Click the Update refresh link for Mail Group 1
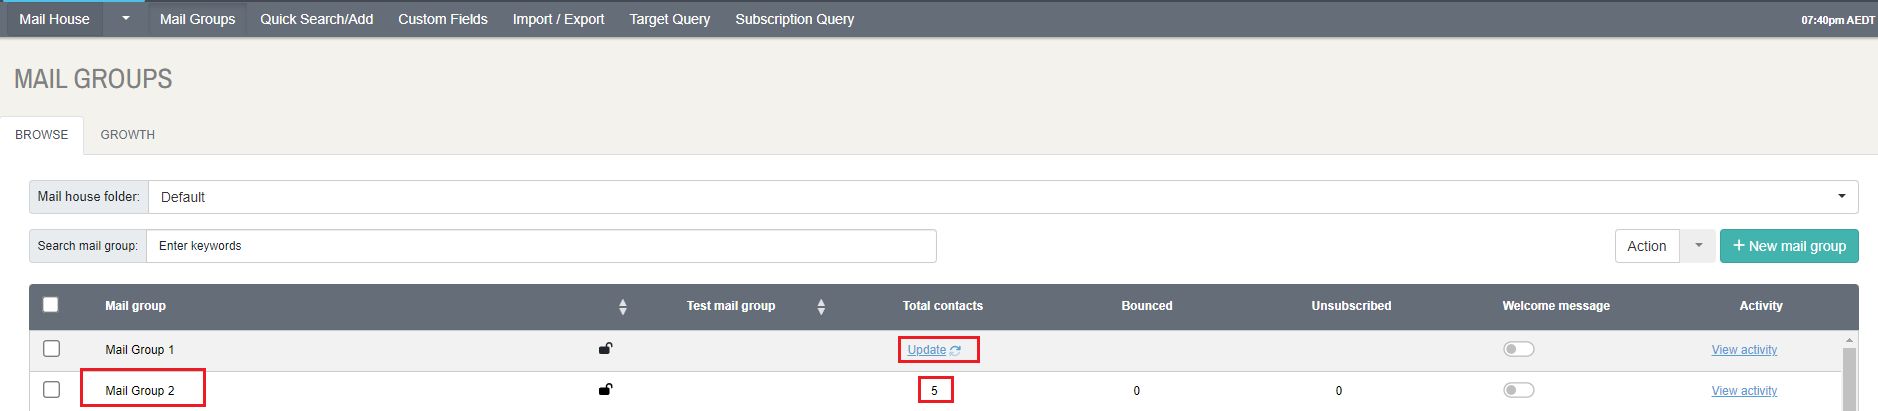Image resolution: width=1878 pixels, height=411 pixels. pyautogui.click(x=934, y=350)
